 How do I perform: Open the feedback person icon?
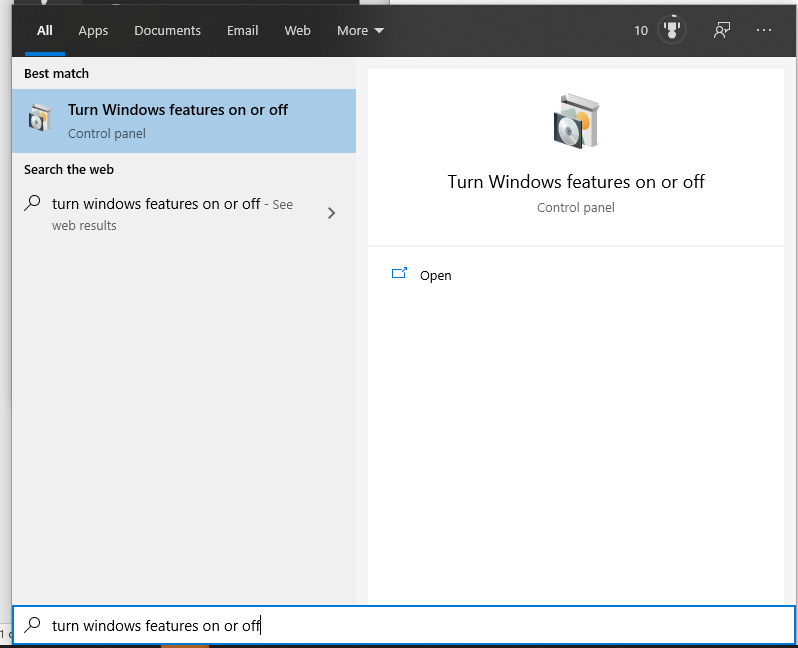722,30
